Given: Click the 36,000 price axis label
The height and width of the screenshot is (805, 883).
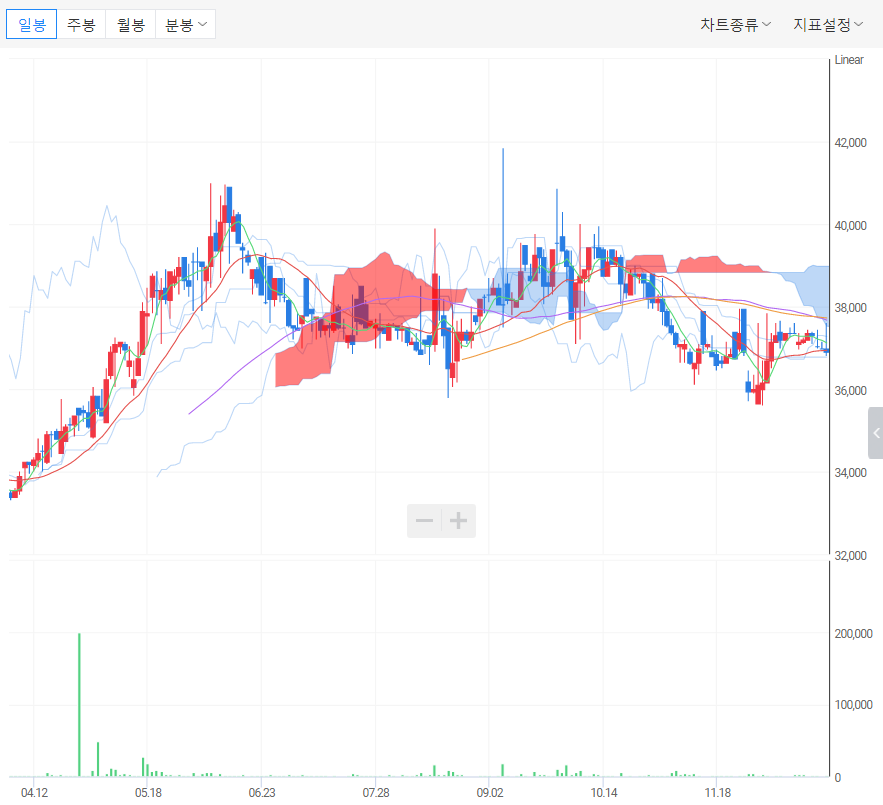Looking at the screenshot, I should 850,390.
